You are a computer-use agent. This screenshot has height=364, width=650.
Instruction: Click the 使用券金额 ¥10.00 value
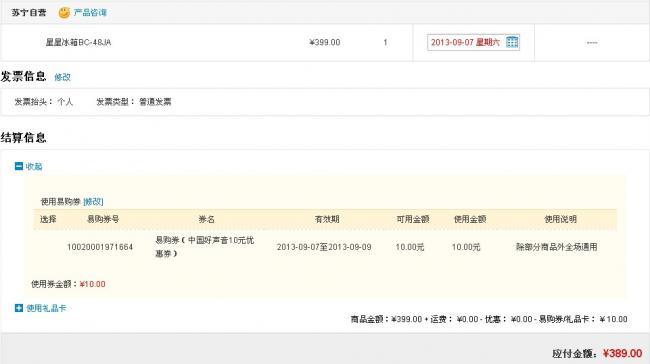click(x=92, y=284)
